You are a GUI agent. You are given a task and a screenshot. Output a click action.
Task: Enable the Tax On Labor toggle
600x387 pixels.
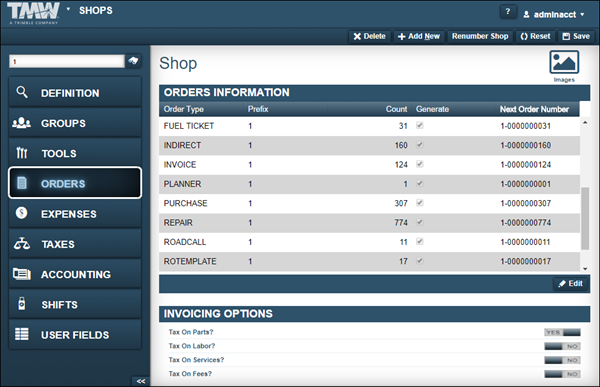pos(562,346)
